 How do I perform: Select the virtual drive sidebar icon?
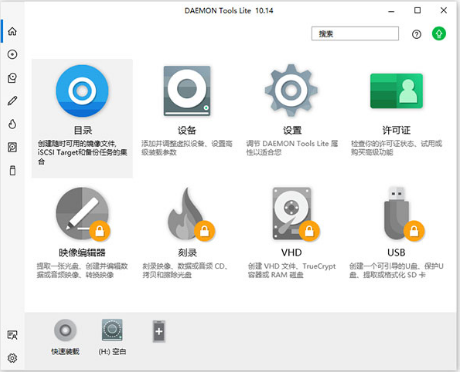pos(12,78)
